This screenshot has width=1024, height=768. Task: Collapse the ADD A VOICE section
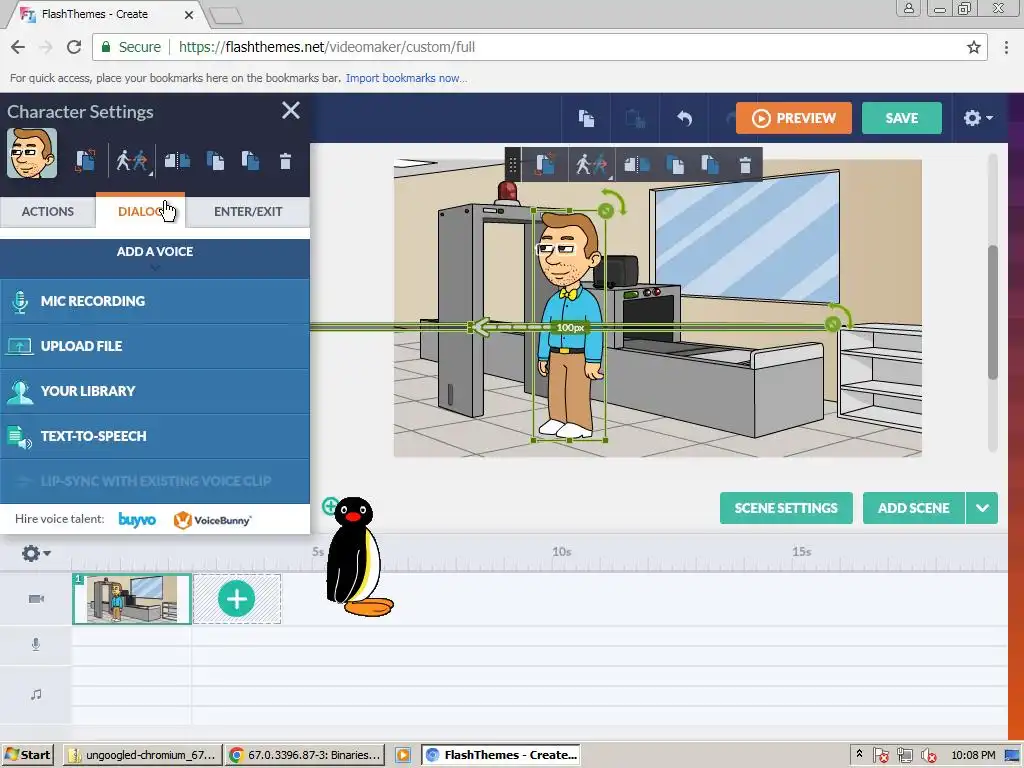coord(155,258)
